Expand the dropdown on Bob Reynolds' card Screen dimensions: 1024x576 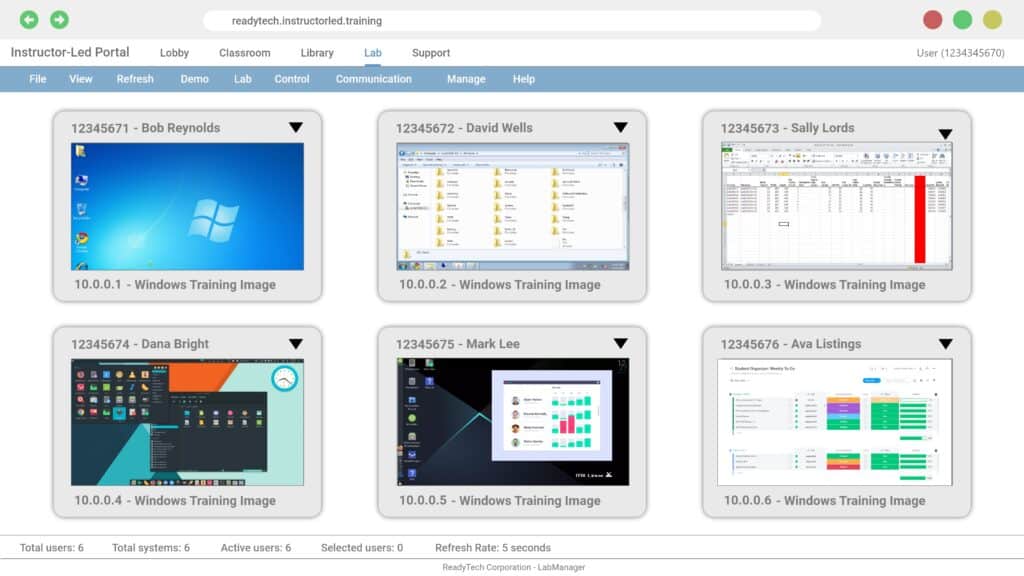coord(297,128)
